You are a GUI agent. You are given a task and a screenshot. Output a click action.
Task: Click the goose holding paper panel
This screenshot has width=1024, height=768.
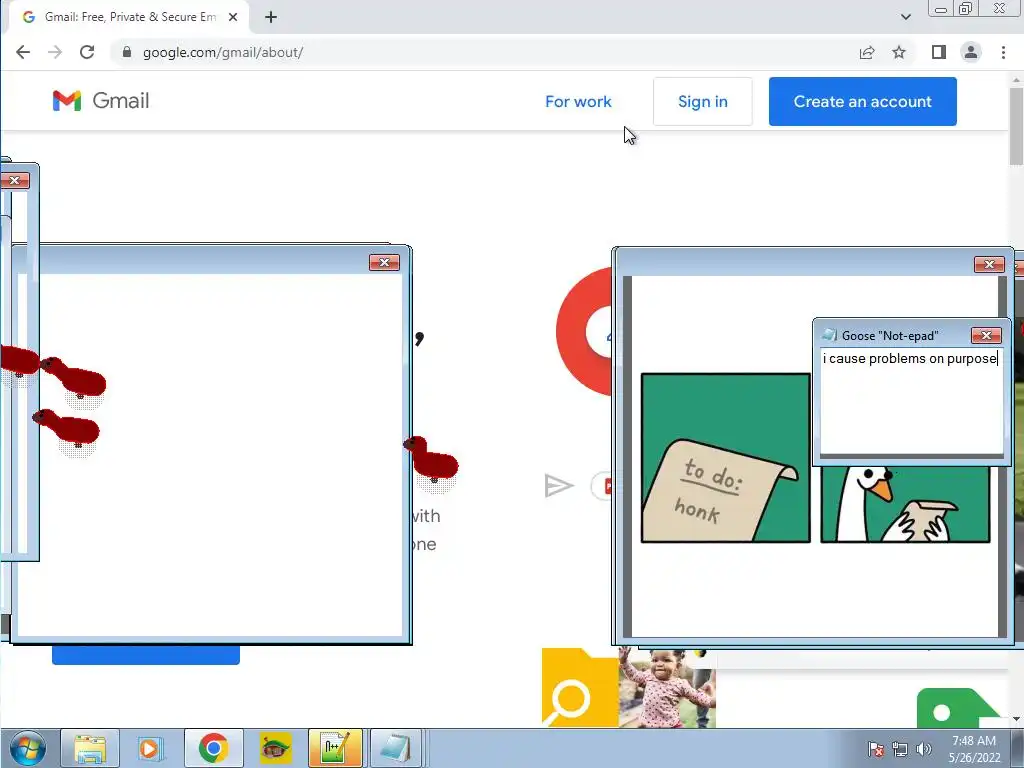pyautogui.click(x=905, y=504)
